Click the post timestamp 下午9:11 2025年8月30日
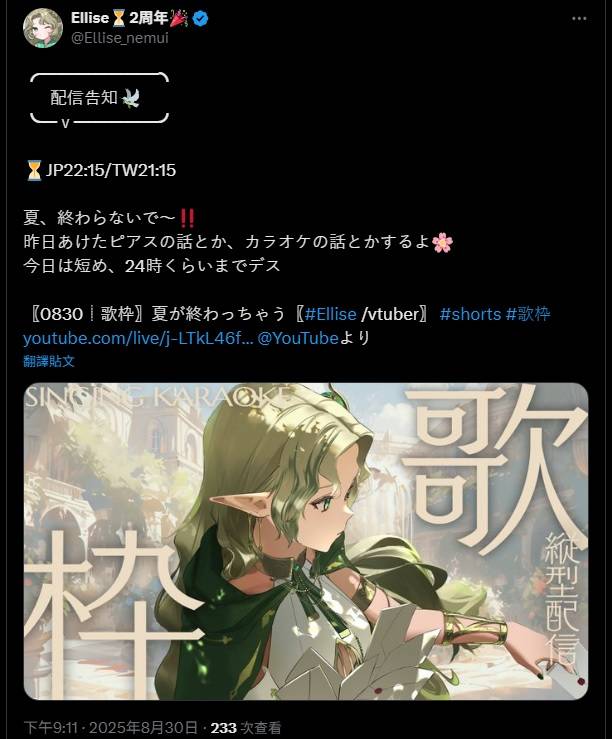Image resolution: width=612 pixels, height=739 pixels. pyautogui.click(x=110, y=728)
